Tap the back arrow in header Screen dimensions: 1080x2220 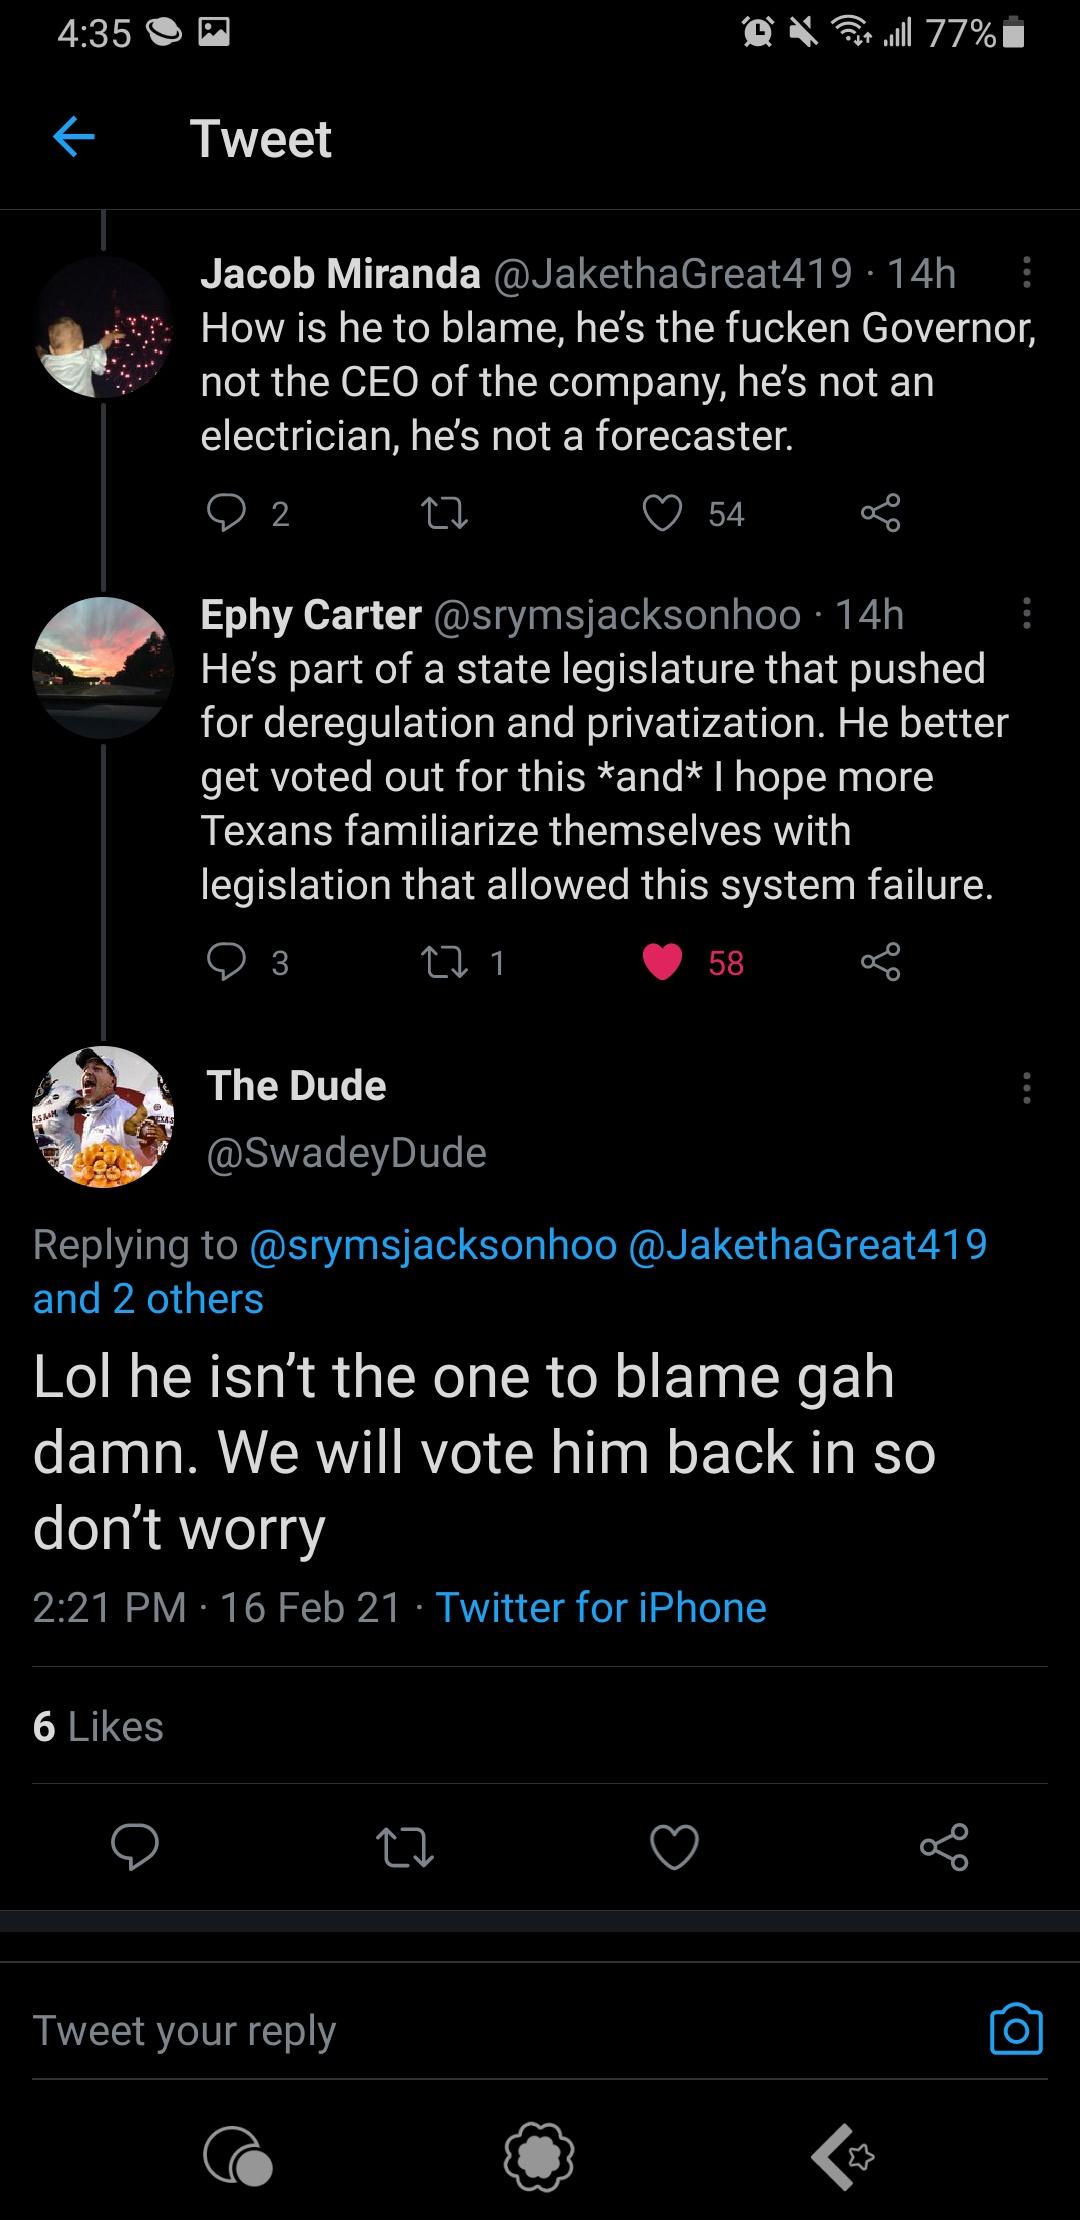(x=73, y=137)
